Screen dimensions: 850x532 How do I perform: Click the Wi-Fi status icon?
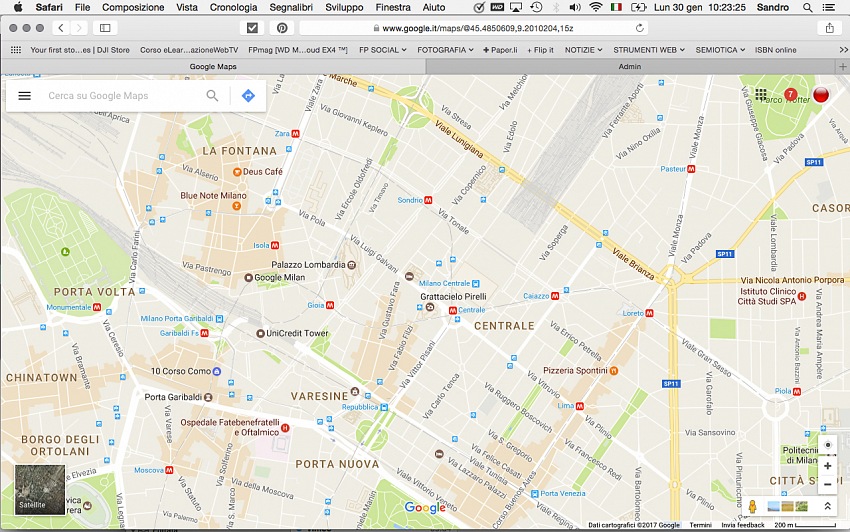pyautogui.click(x=596, y=8)
